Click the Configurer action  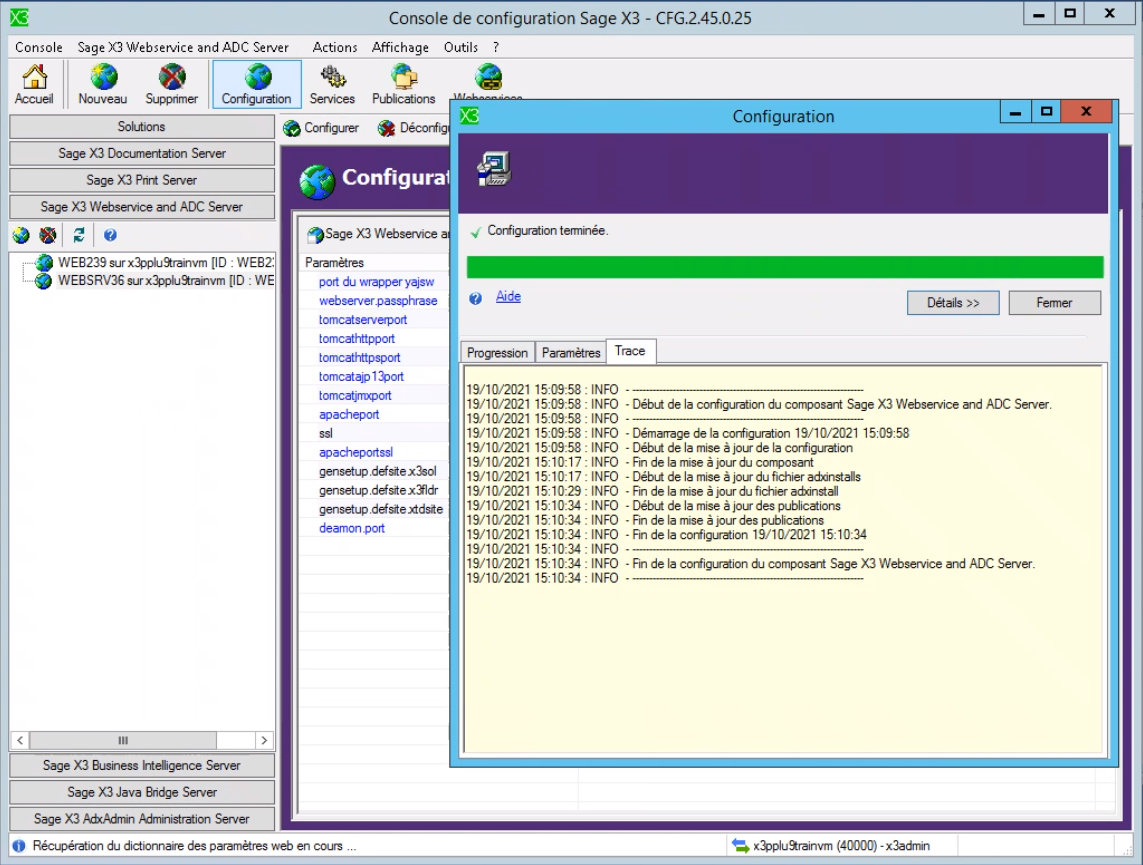[321, 128]
